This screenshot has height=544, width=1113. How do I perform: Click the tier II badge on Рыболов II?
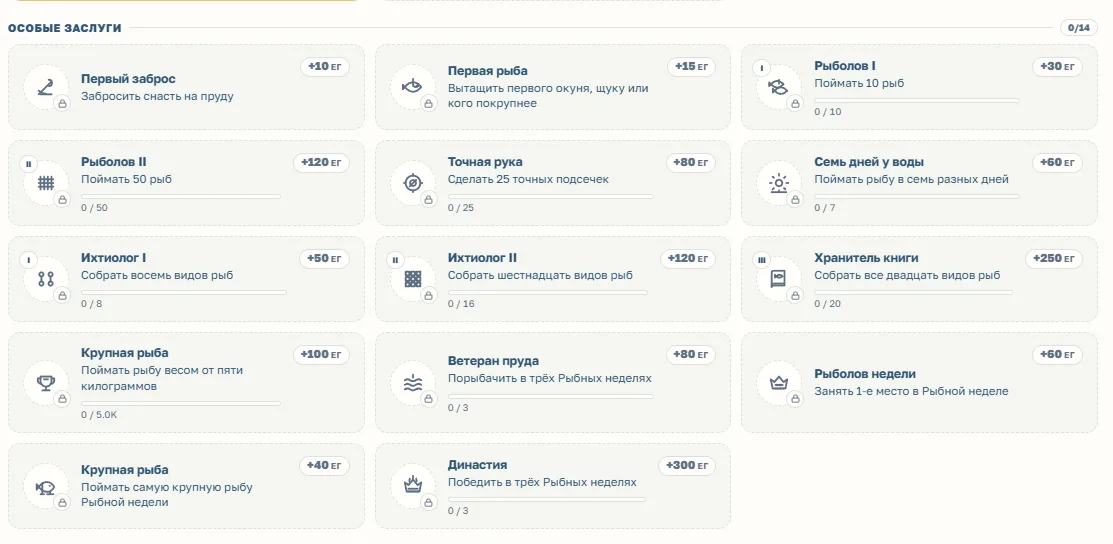(x=28, y=164)
